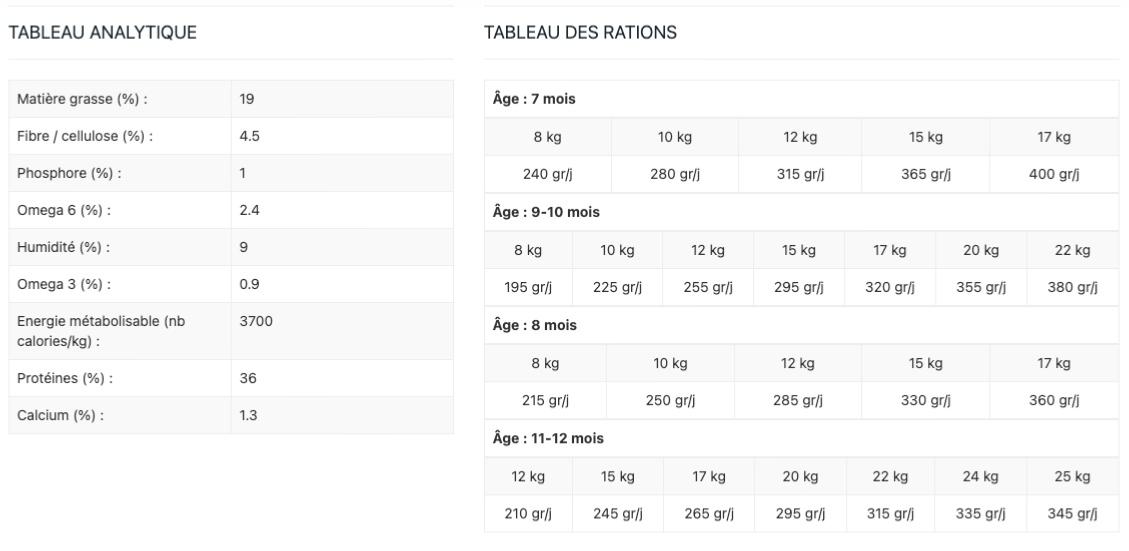
Task: Click the Omega 6 value 2.4
Action: 250,210
